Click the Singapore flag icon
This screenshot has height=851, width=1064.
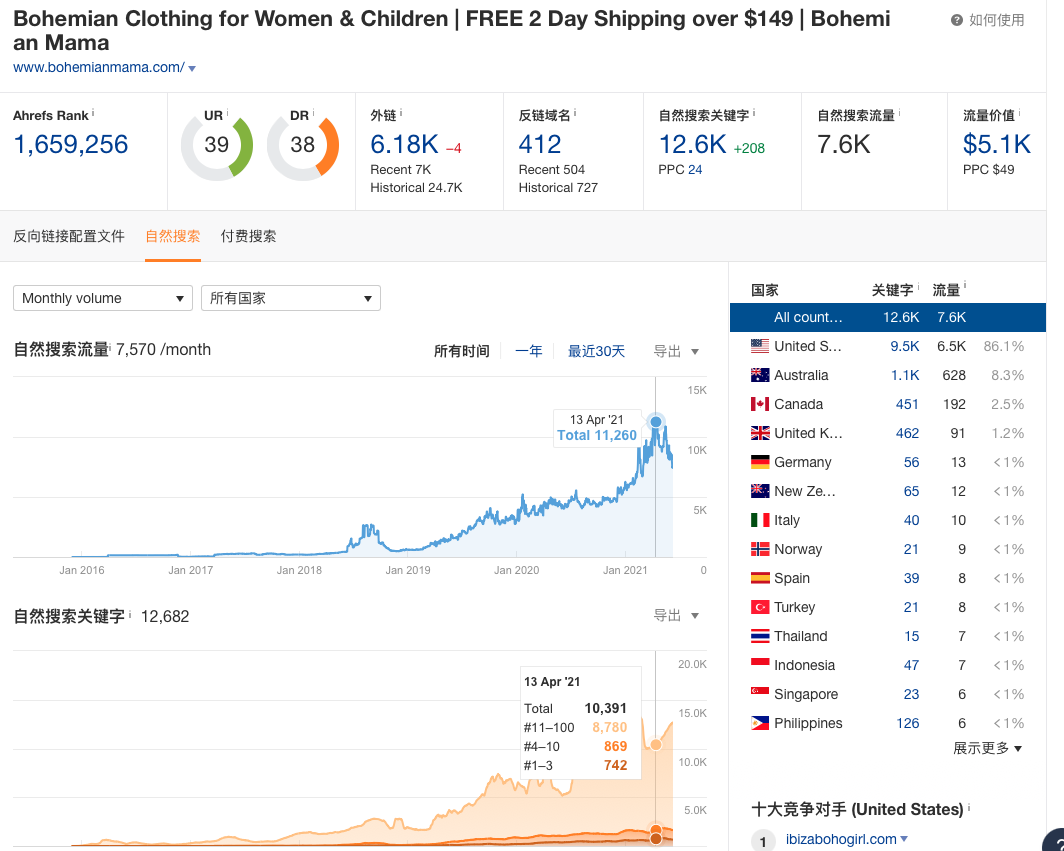(760, 694)
